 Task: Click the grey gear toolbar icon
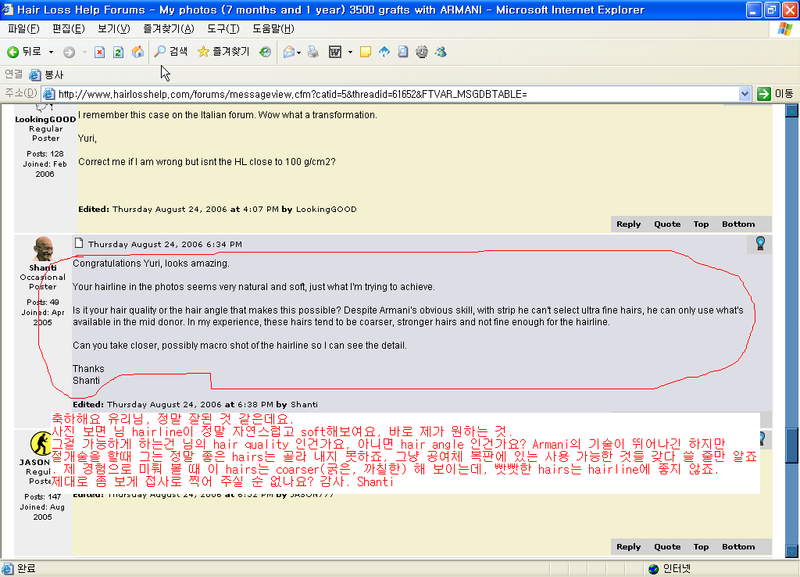[x=421, y=52]
